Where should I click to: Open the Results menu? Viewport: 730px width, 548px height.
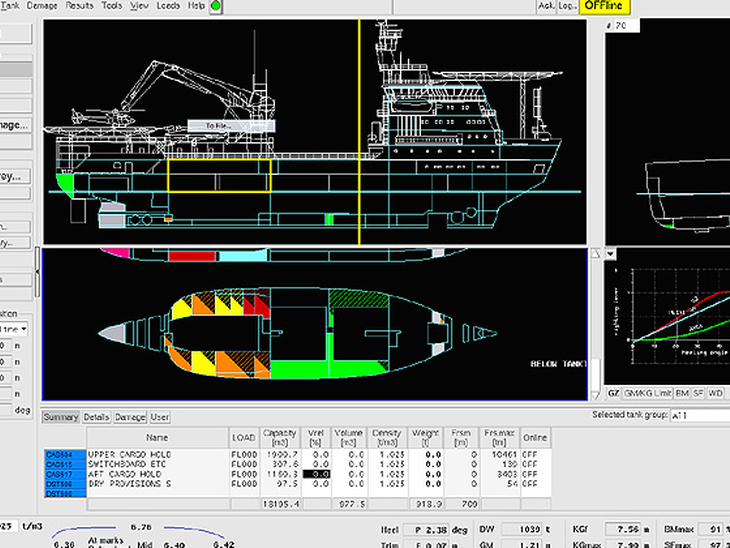pyautogui.click(x=79, y=6)
